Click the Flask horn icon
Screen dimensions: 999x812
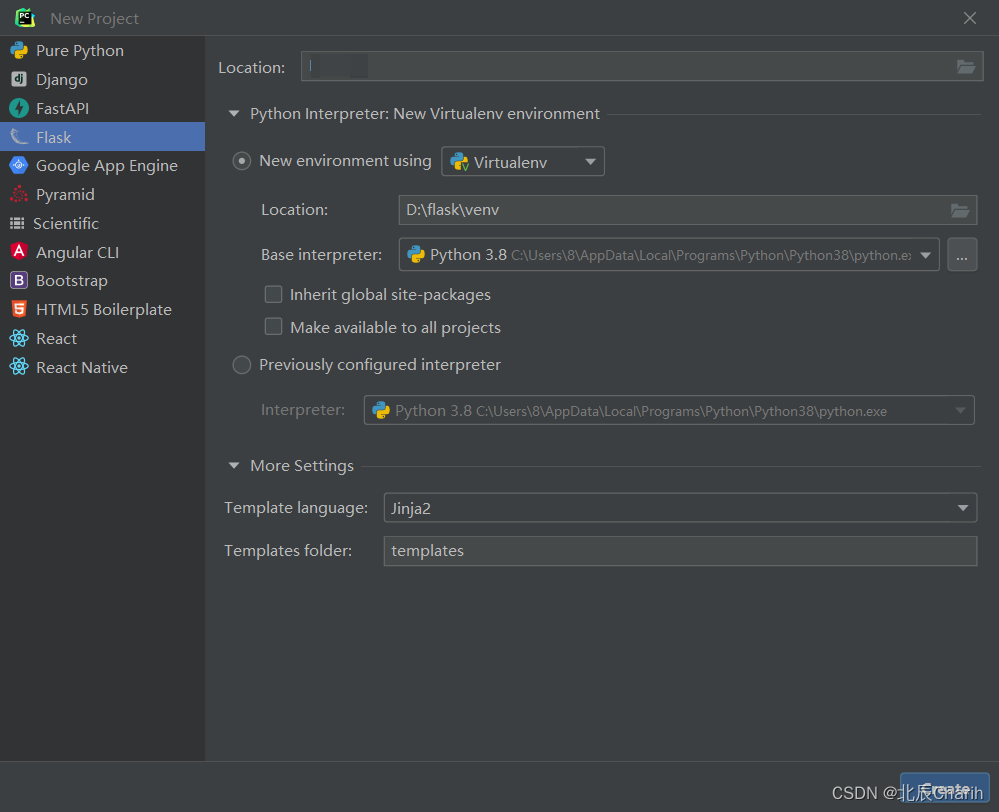tap(19, 136)
